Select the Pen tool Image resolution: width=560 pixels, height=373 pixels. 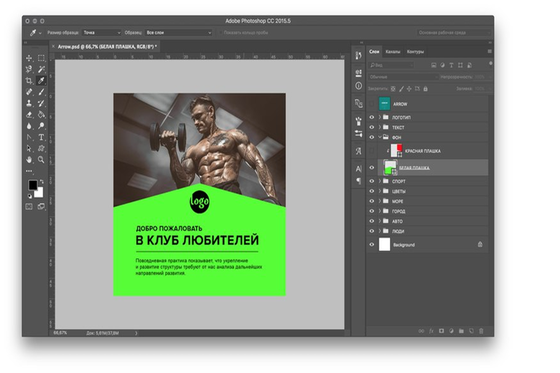coord(29,137)
